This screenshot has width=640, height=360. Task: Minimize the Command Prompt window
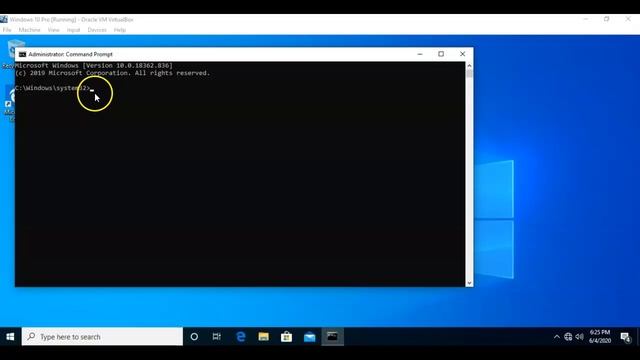[x=420, y=54]
